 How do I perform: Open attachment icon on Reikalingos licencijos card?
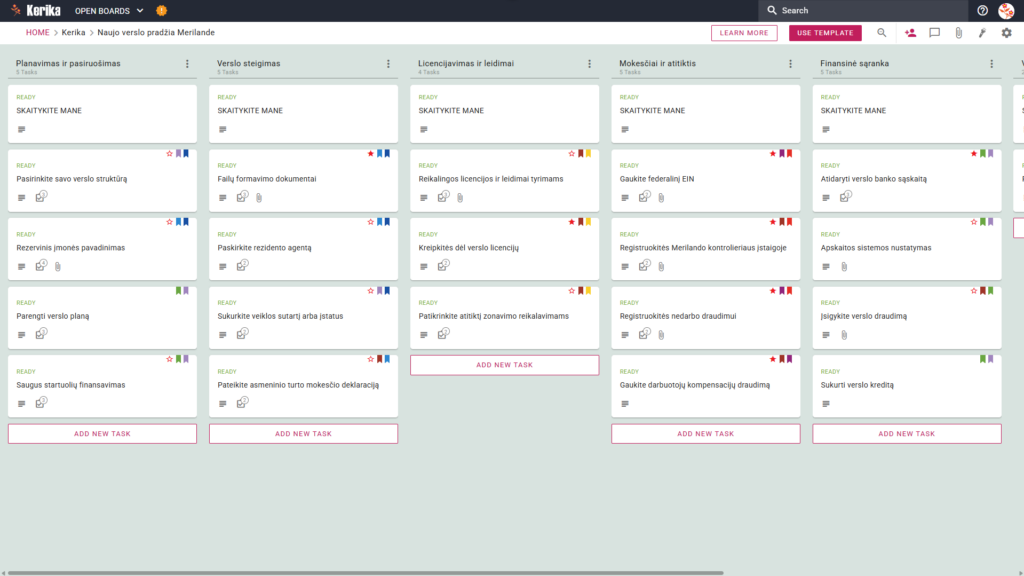point(460,197)
